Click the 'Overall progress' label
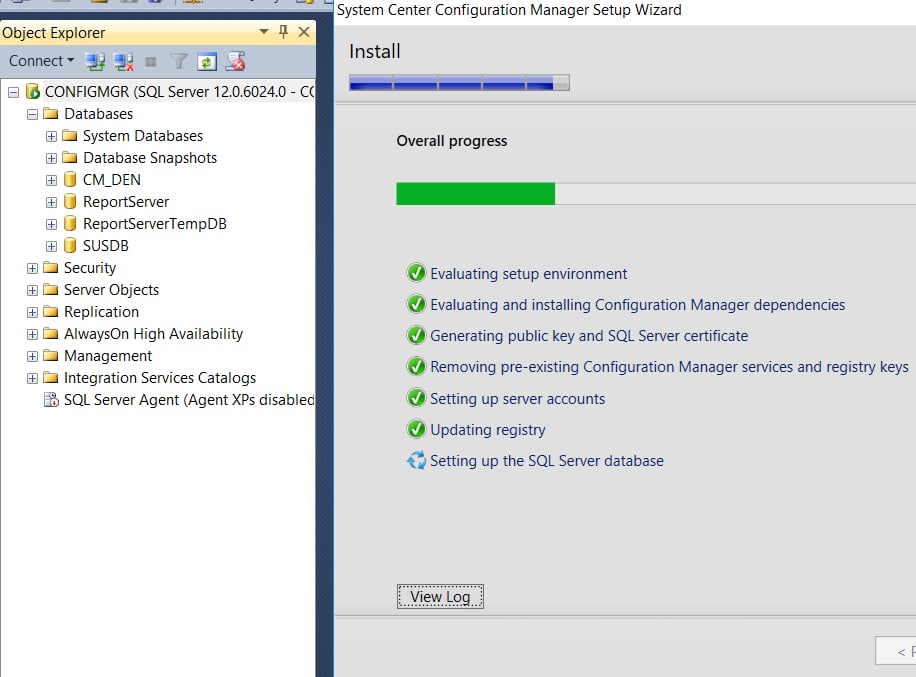 pos(452,141)
